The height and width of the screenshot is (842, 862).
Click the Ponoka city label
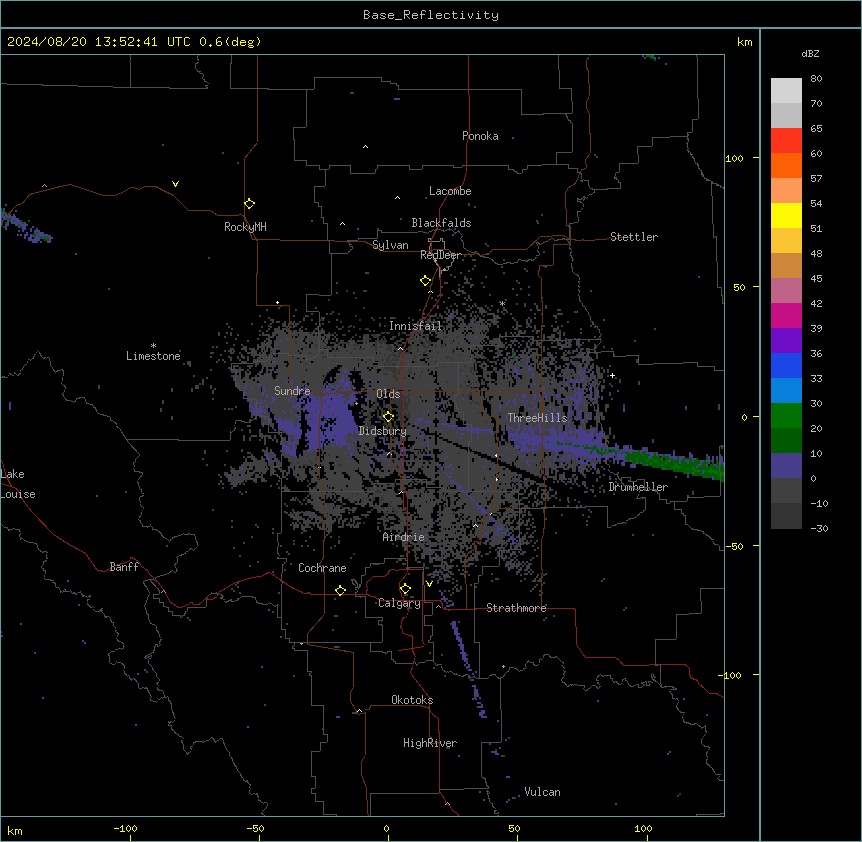480,136
